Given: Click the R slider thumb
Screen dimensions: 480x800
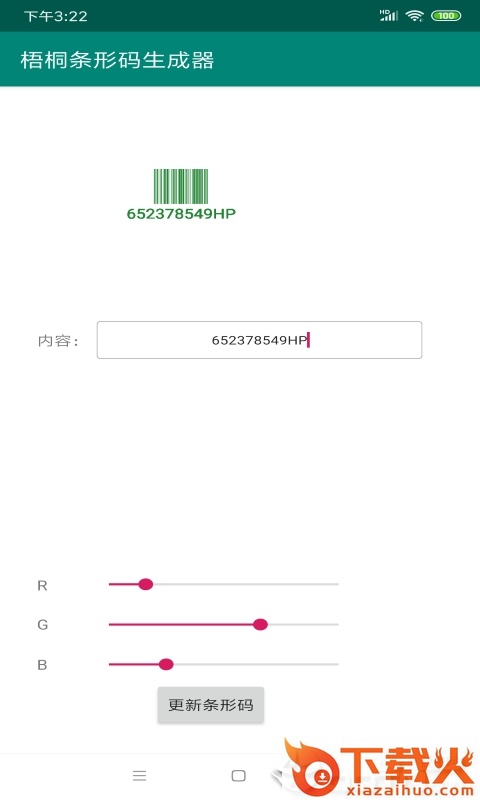Looking at the screenshot, I should click(146, 584).
